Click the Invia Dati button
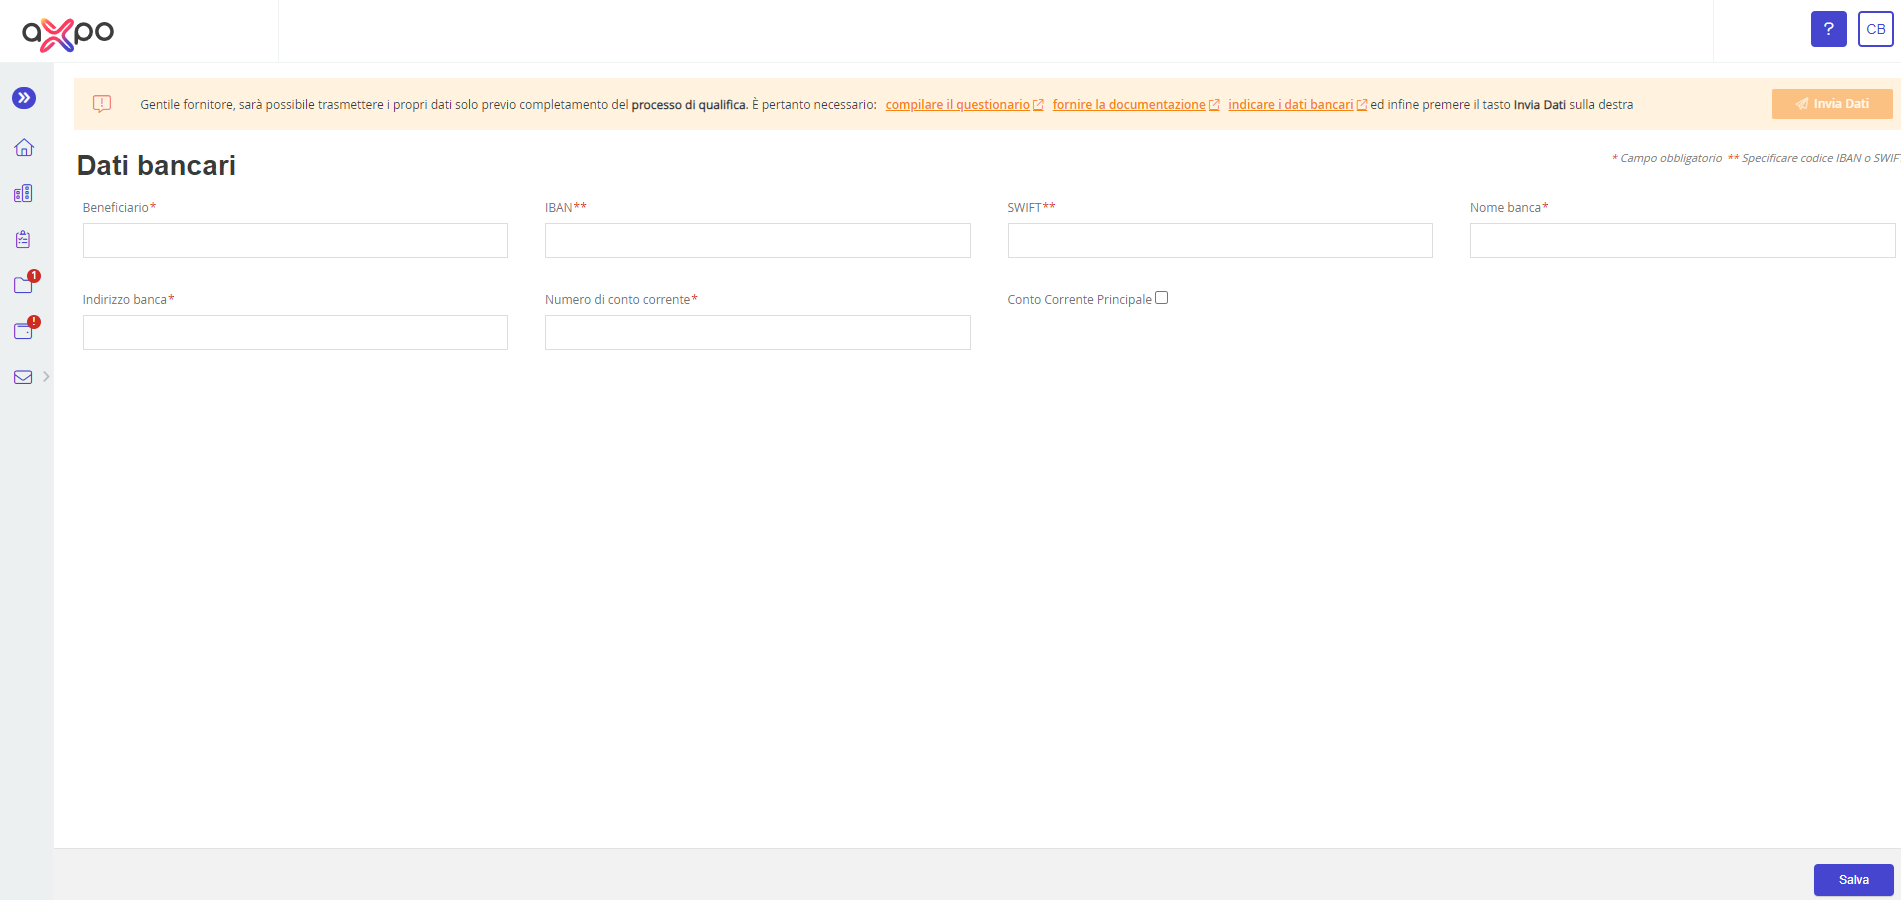This screenshot has width=1901, height=900. click(x=1832, y=104)
